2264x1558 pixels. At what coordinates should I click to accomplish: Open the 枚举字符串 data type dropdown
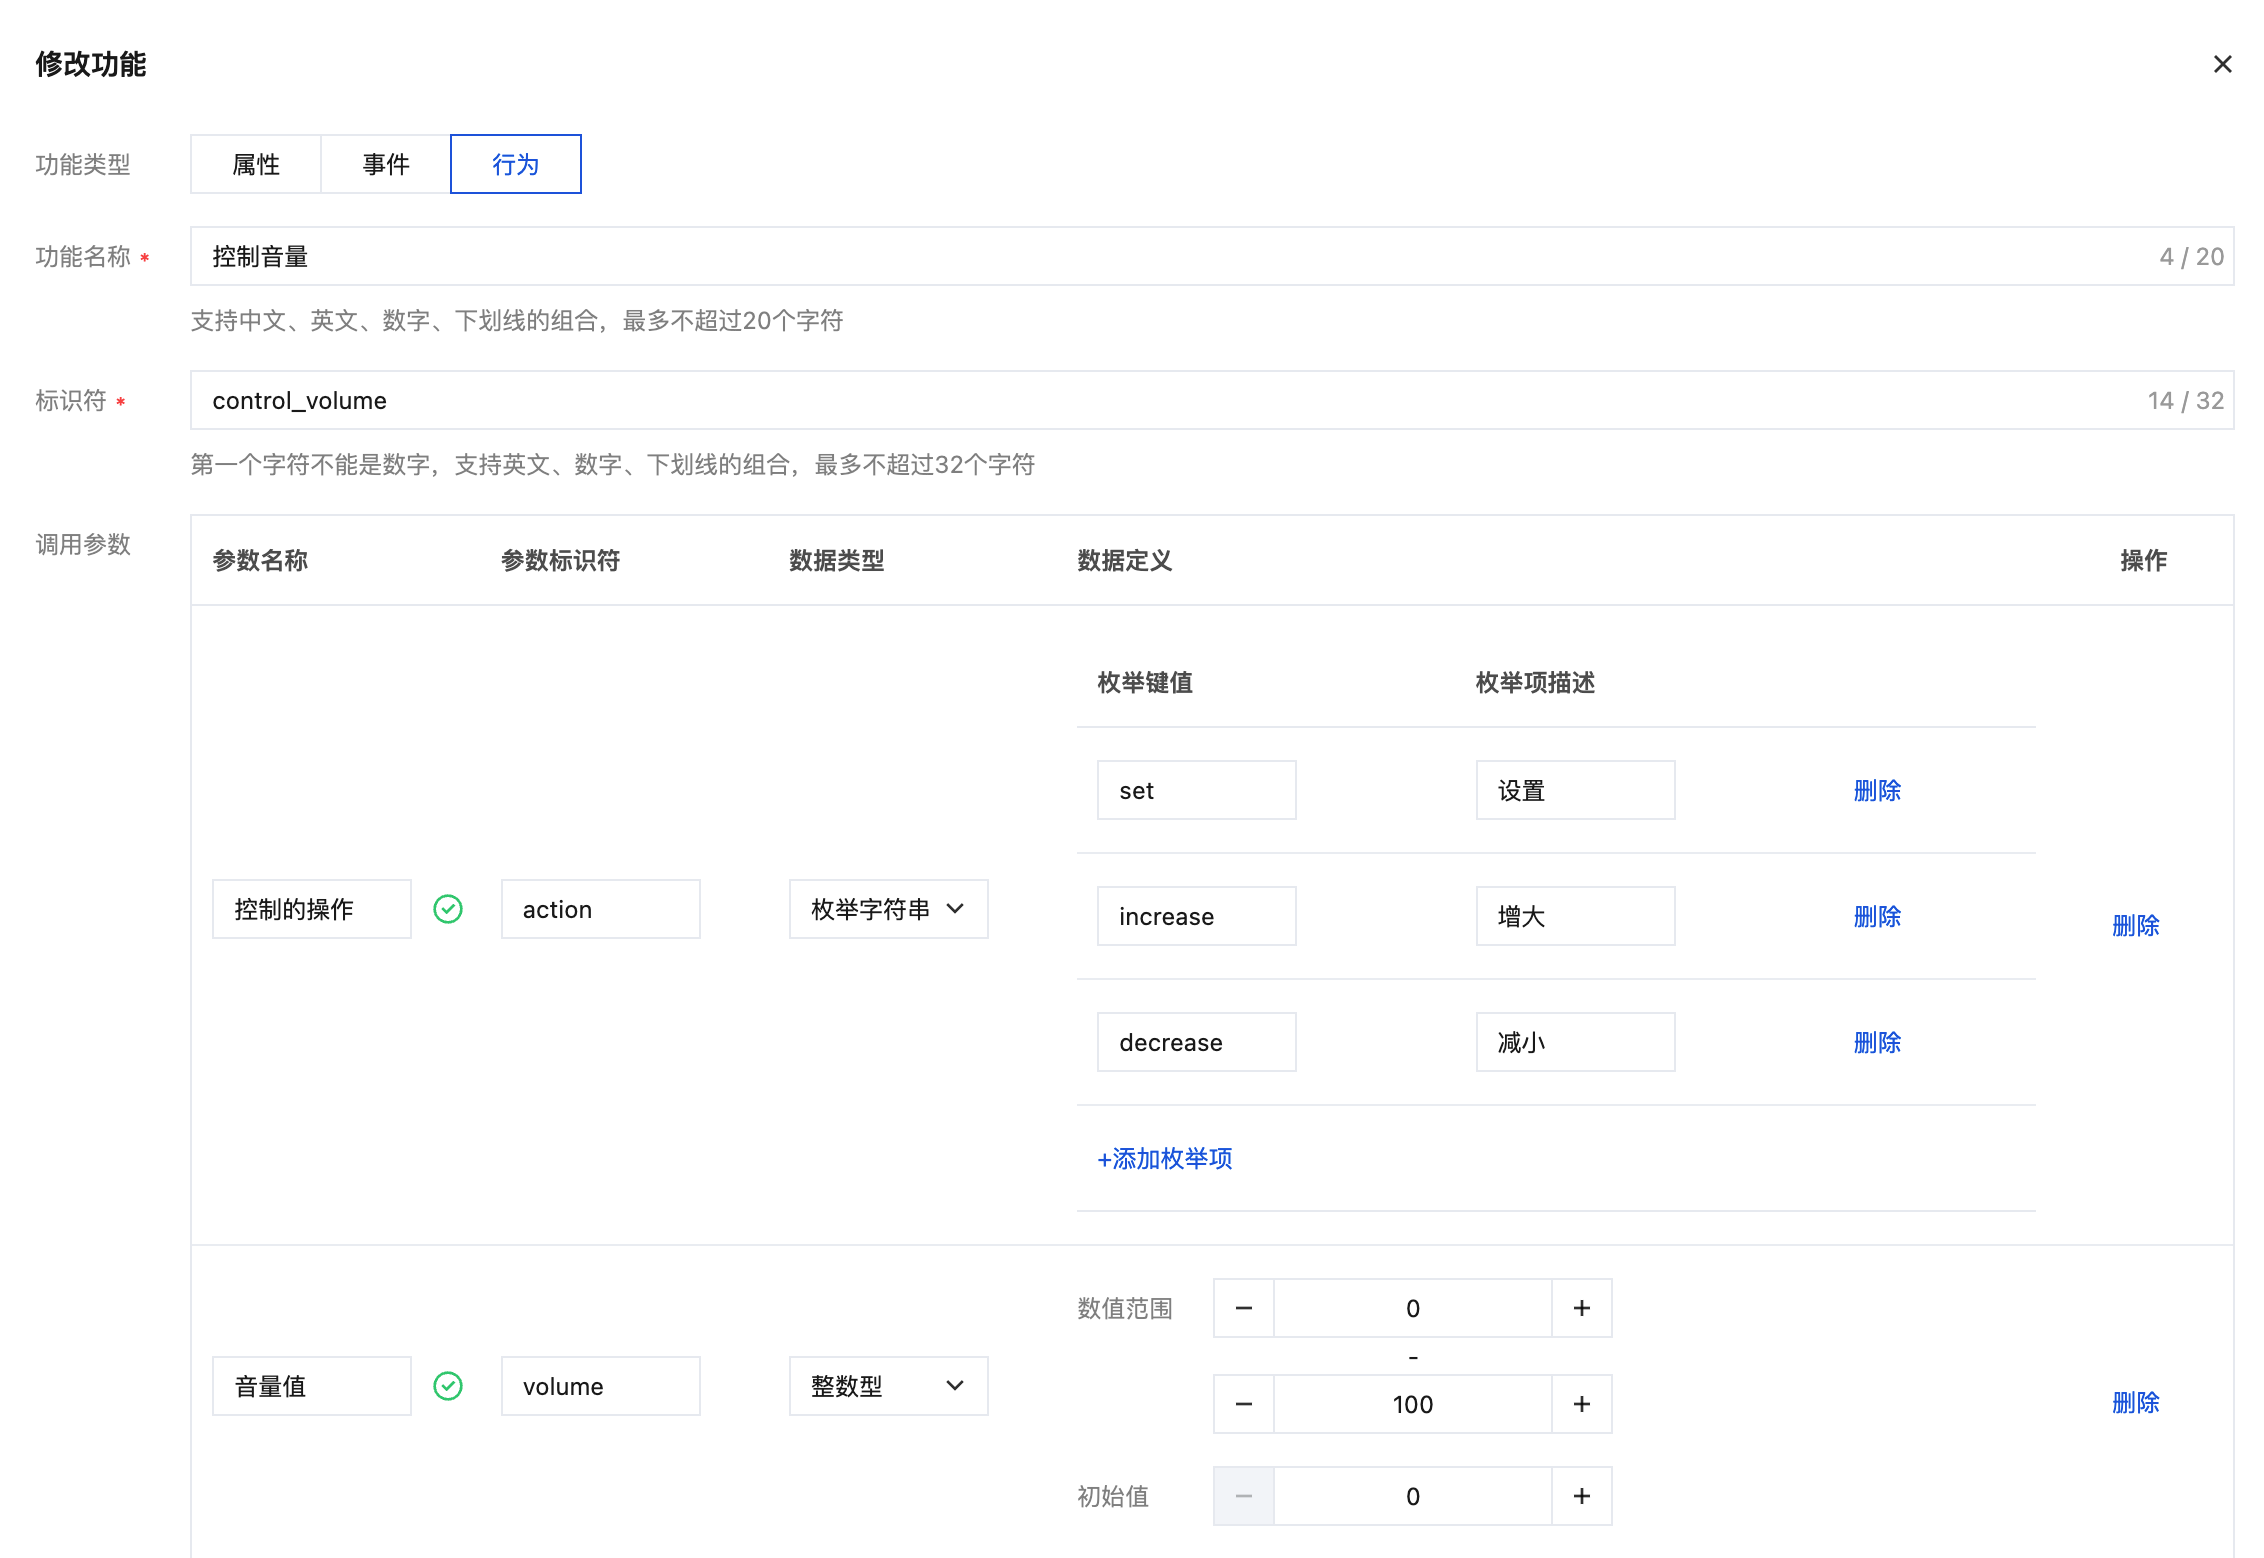tap(888, 909)
